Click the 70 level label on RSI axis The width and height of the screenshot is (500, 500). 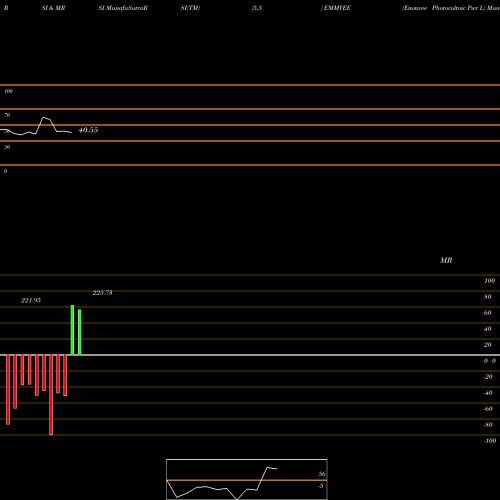[x=7, y=115]
